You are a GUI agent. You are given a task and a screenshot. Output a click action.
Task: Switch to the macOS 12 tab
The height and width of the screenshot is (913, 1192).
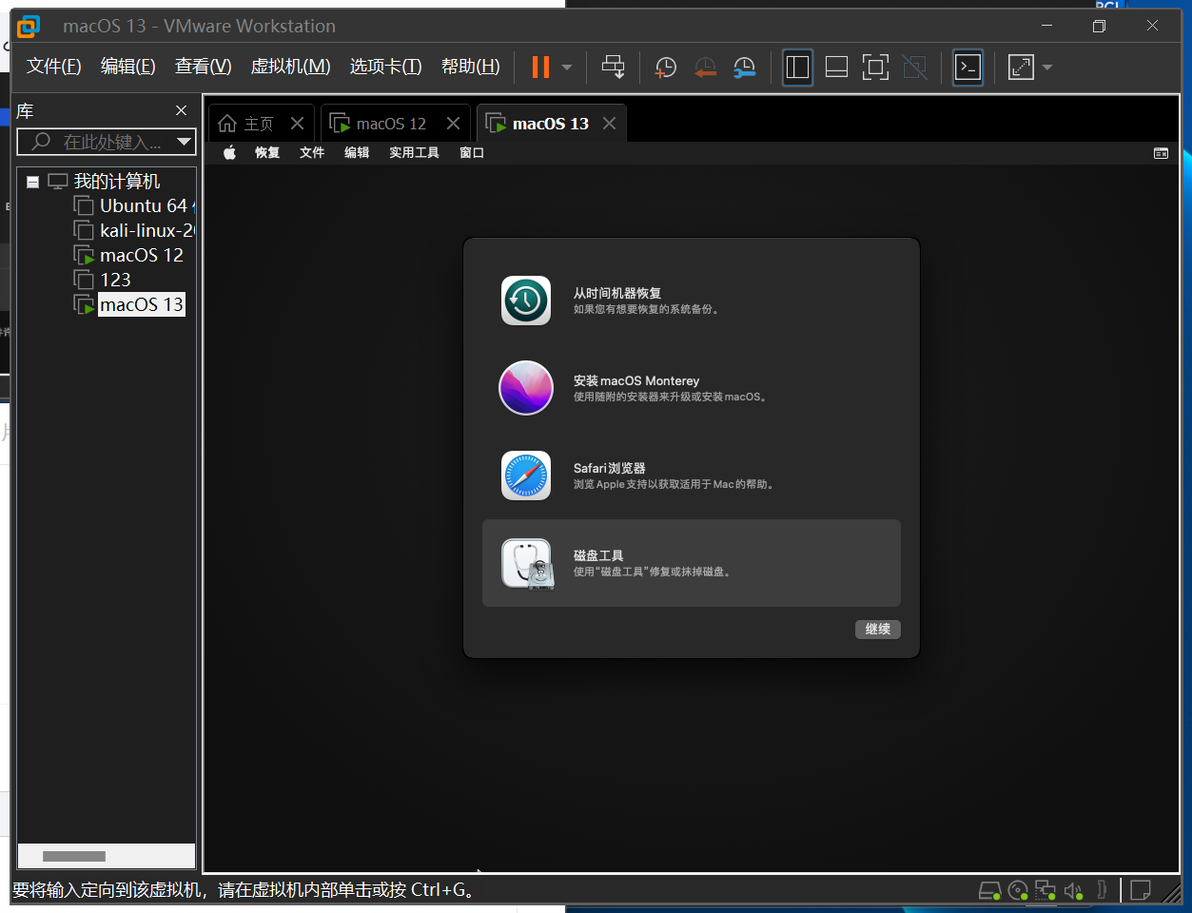391,123
